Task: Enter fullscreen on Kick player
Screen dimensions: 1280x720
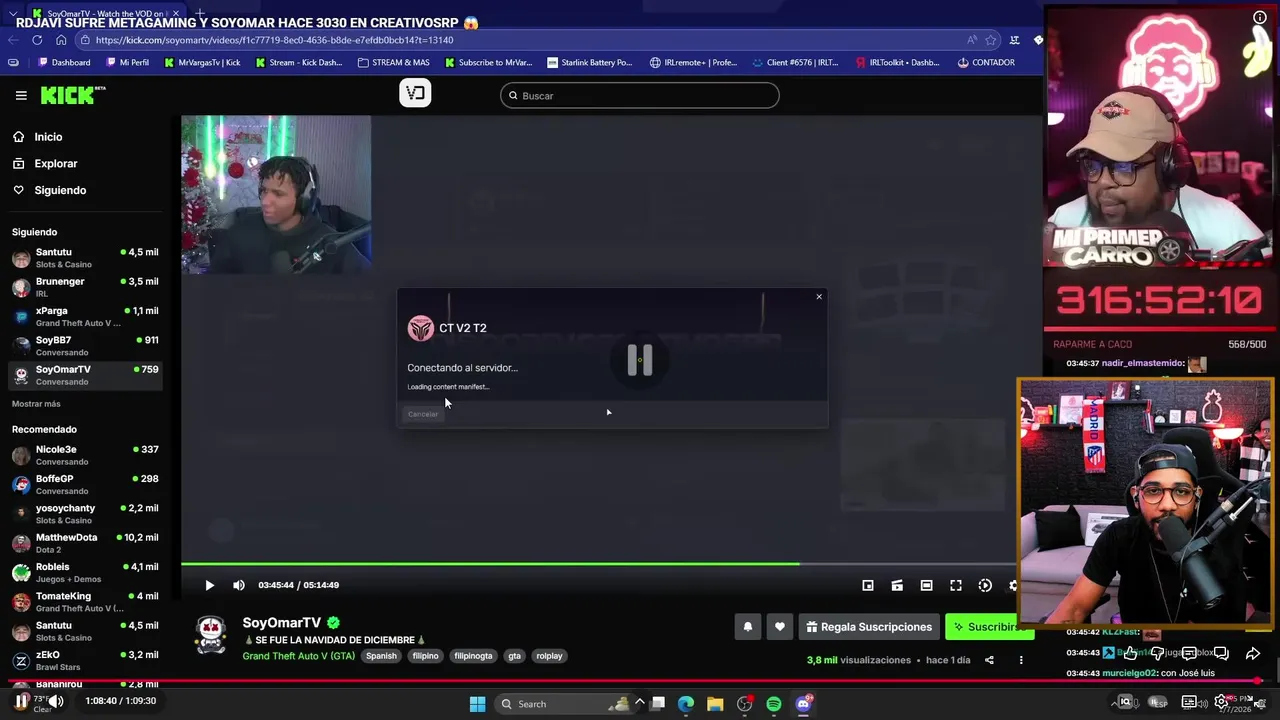Action: tap(956, 585)
